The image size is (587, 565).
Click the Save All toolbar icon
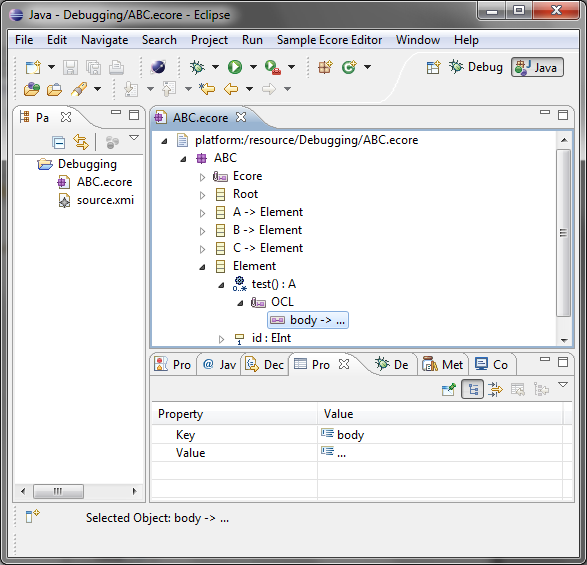(93, 67)
